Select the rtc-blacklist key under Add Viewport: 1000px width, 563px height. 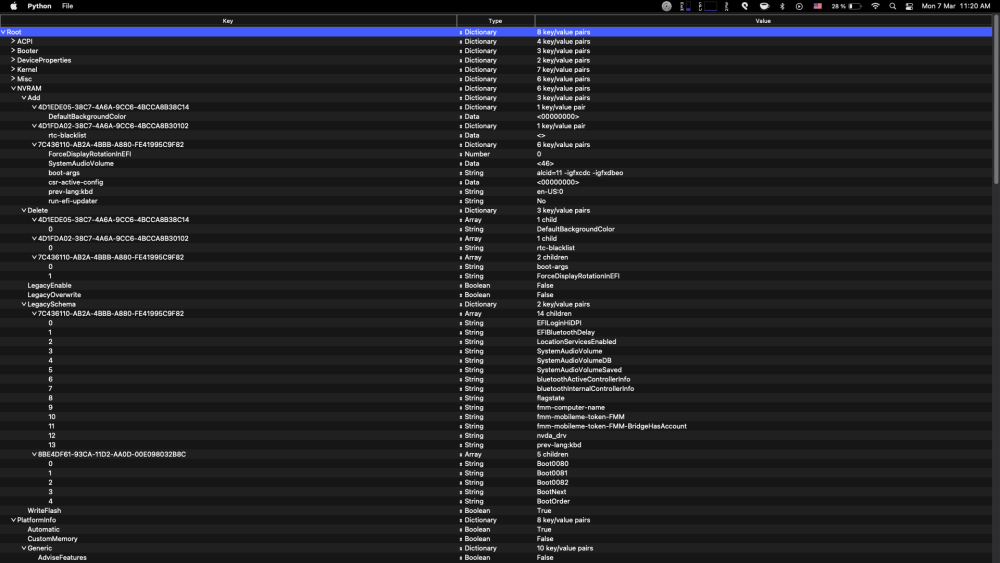pyautogui.click(x=67, y=135)
